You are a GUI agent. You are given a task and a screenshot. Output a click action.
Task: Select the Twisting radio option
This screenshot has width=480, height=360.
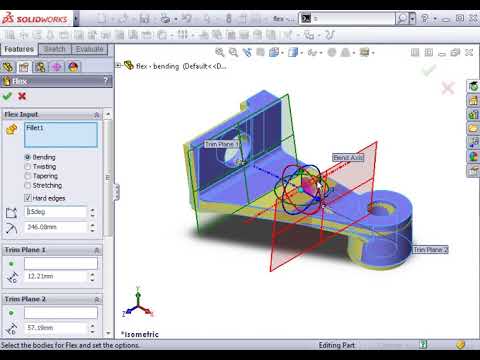(x=28, y=166)
